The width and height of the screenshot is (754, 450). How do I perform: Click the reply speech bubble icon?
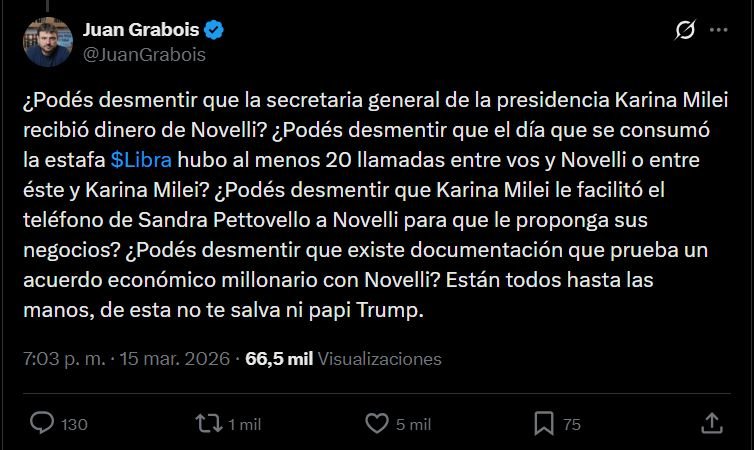click(42, 423)
